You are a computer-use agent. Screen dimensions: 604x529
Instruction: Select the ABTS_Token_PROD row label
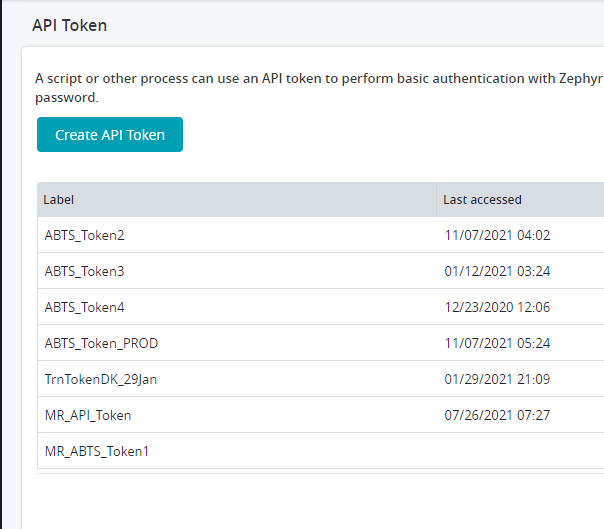click(101, 344)
